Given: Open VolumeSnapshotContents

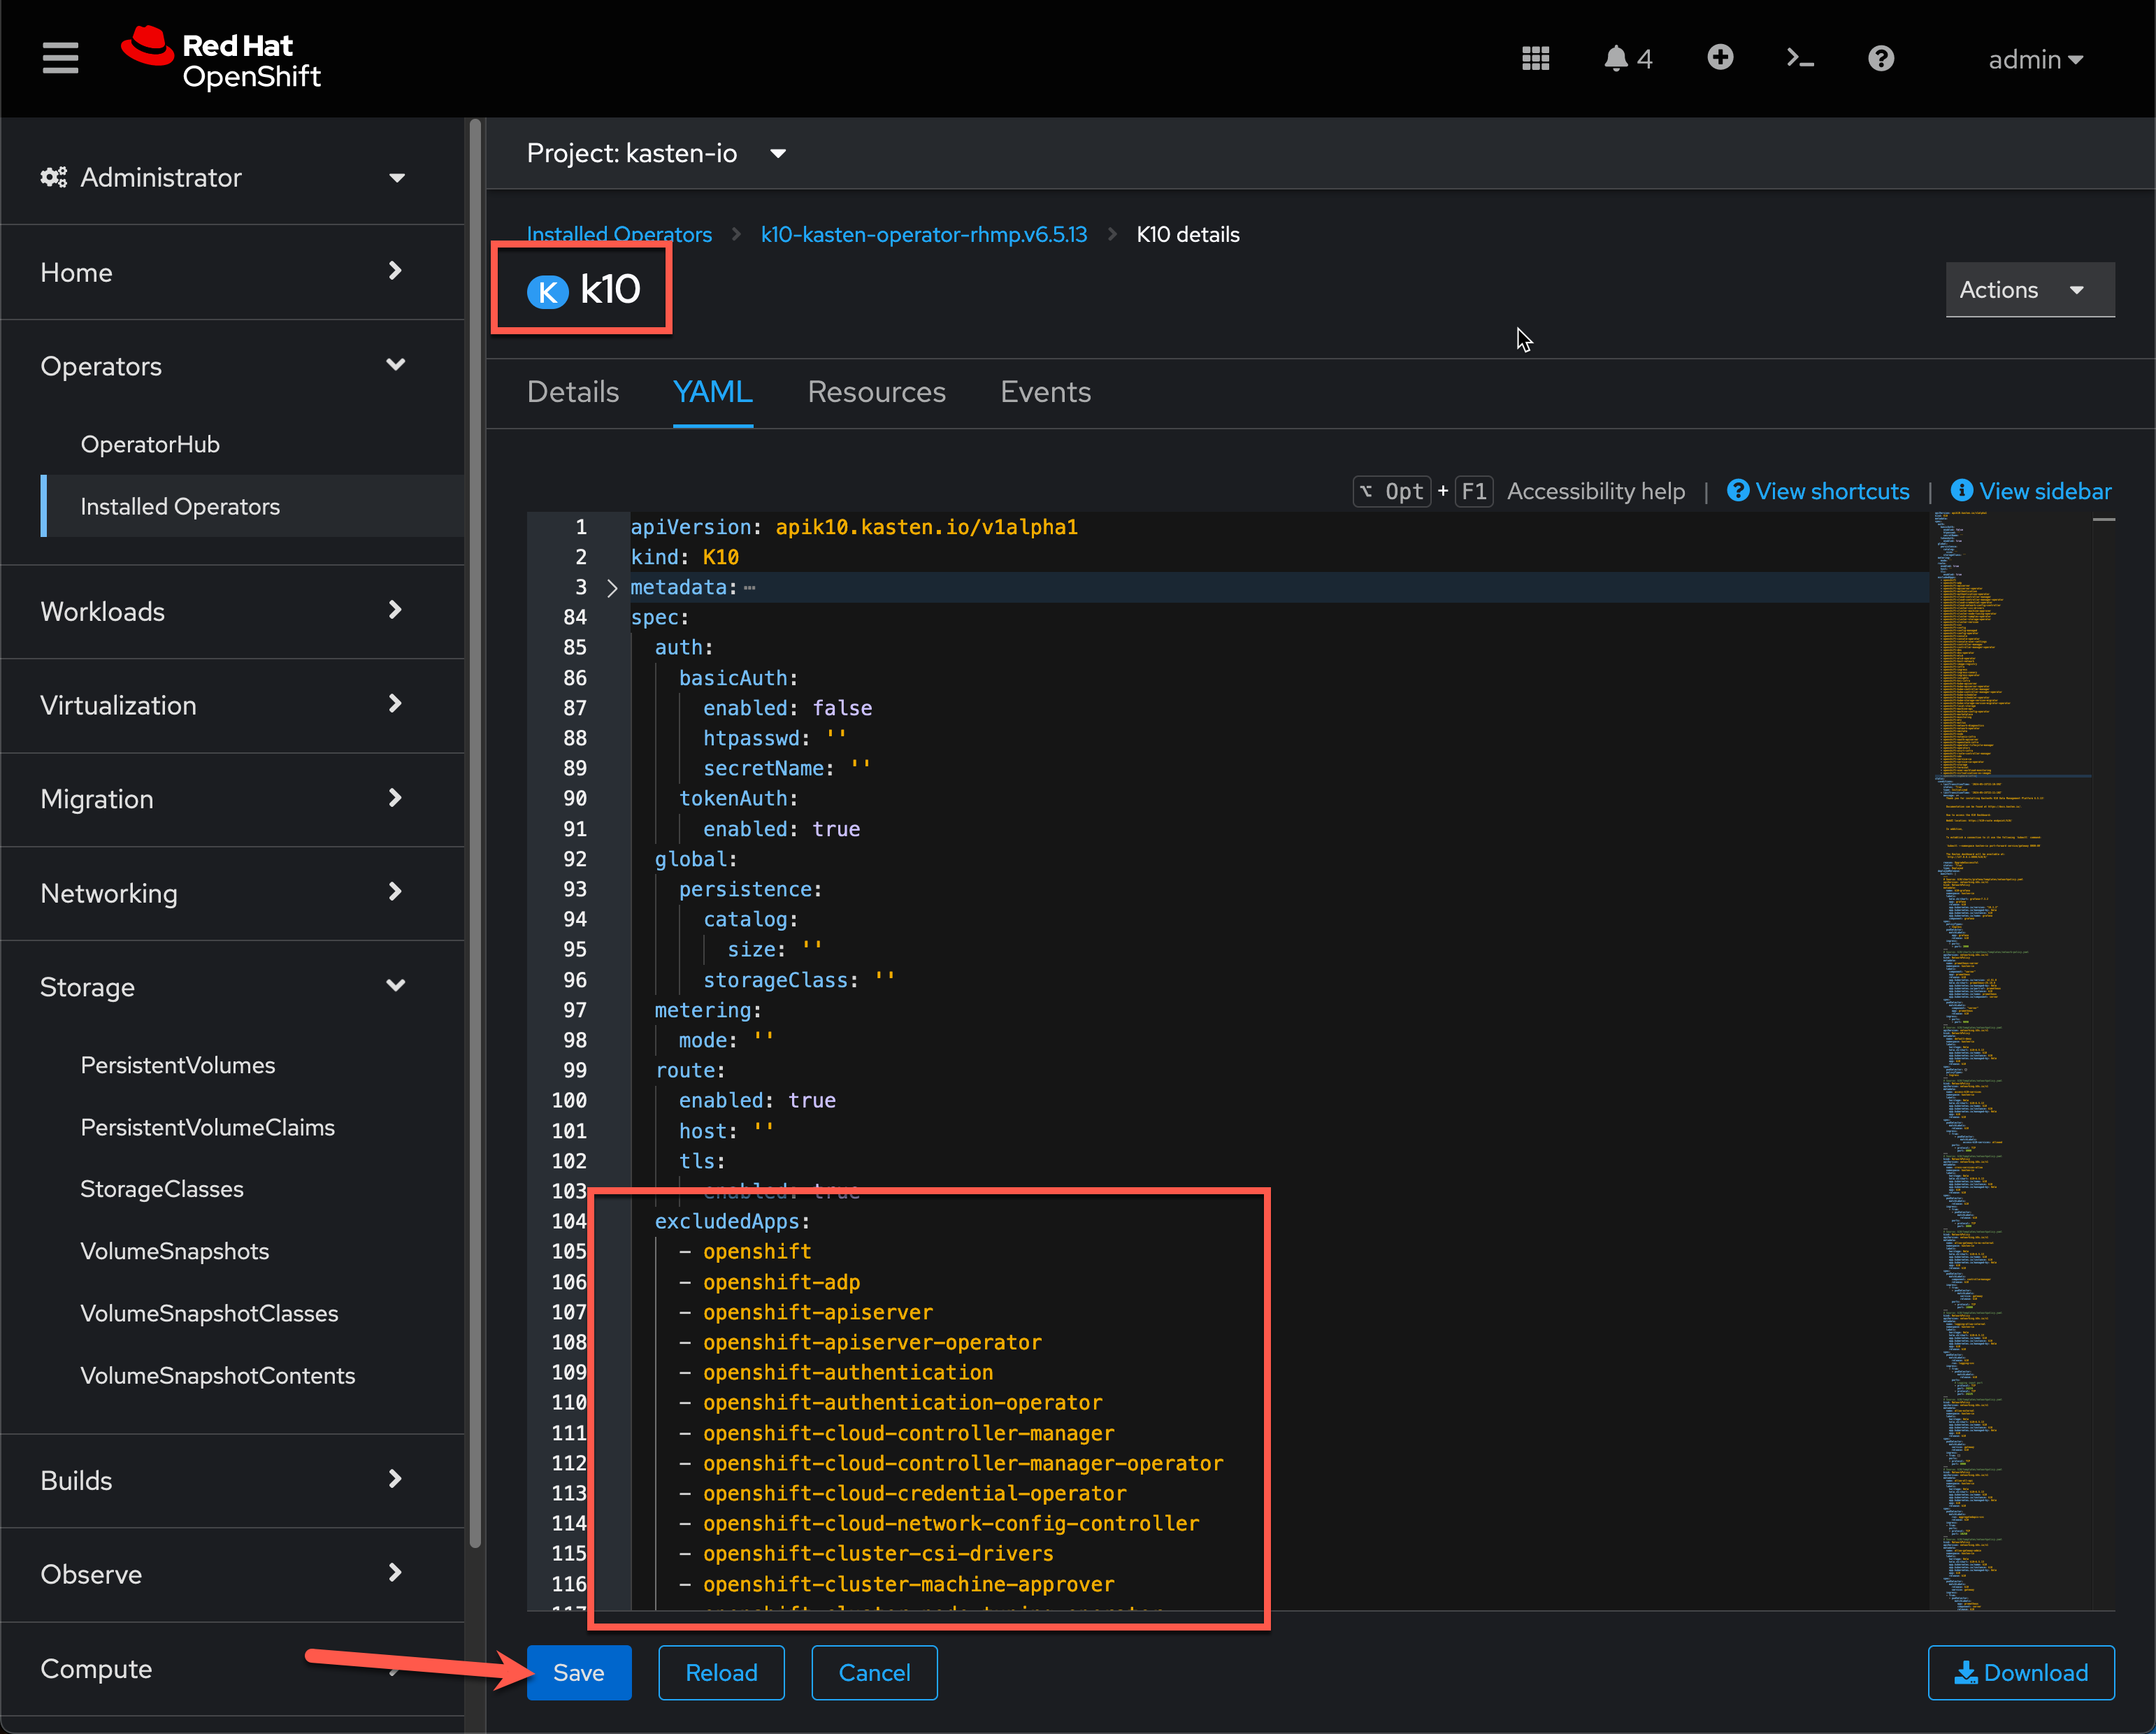Looking at the screenshot, I should click(x=218, y=1375).
